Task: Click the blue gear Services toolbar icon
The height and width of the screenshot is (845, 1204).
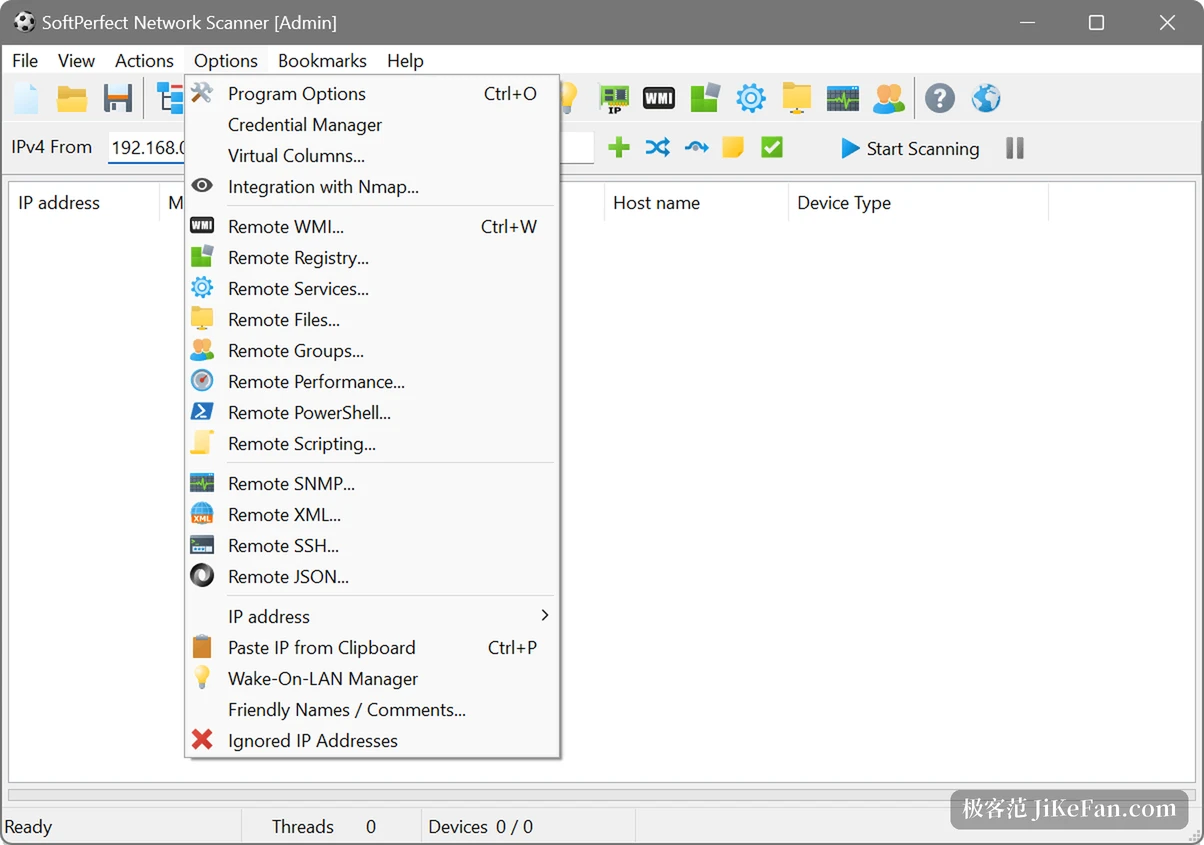Action: 751,98
